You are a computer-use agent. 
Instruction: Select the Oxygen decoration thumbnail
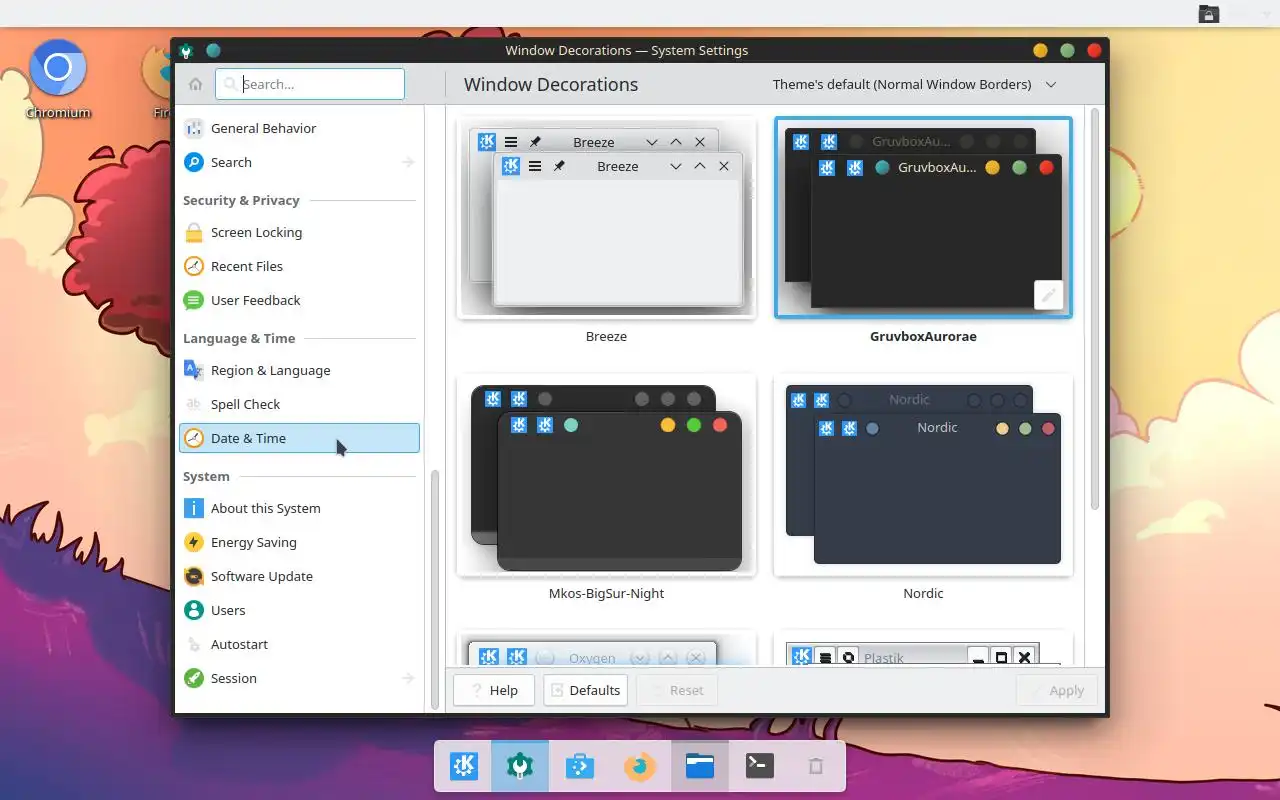tap(606, 648)
